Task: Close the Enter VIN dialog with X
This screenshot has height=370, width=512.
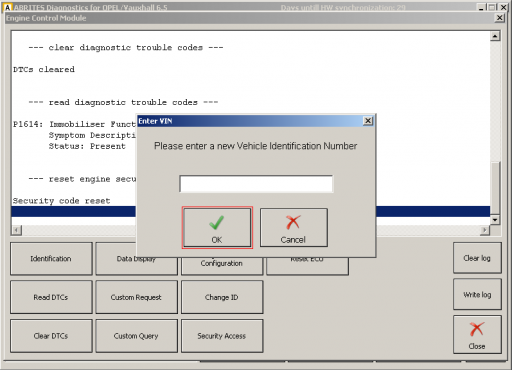Action: coord(368,121)
